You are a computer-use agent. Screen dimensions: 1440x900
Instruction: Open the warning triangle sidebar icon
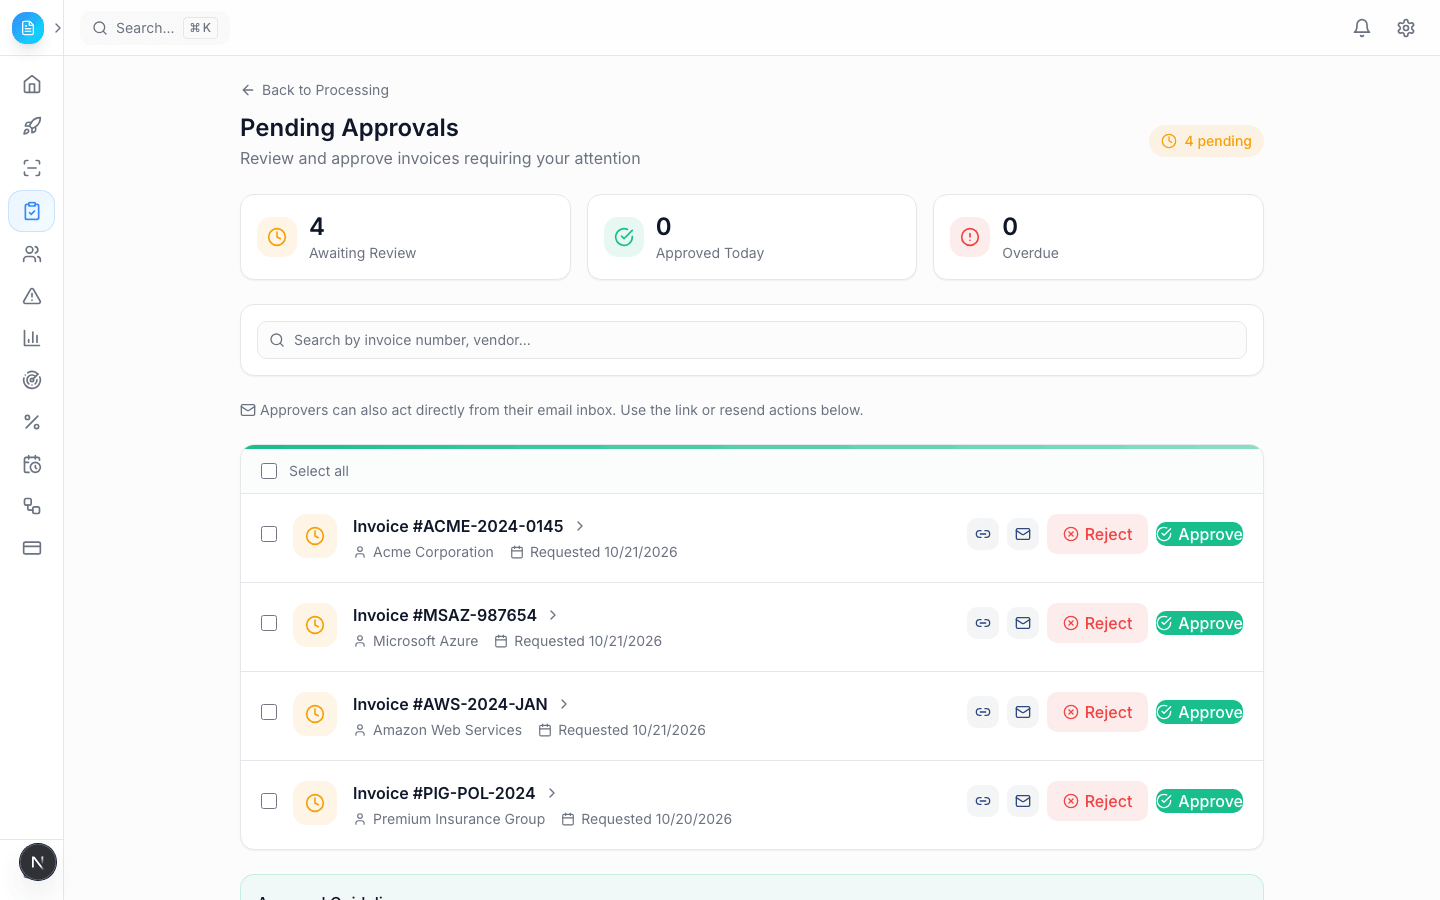[x=32, y=296]
